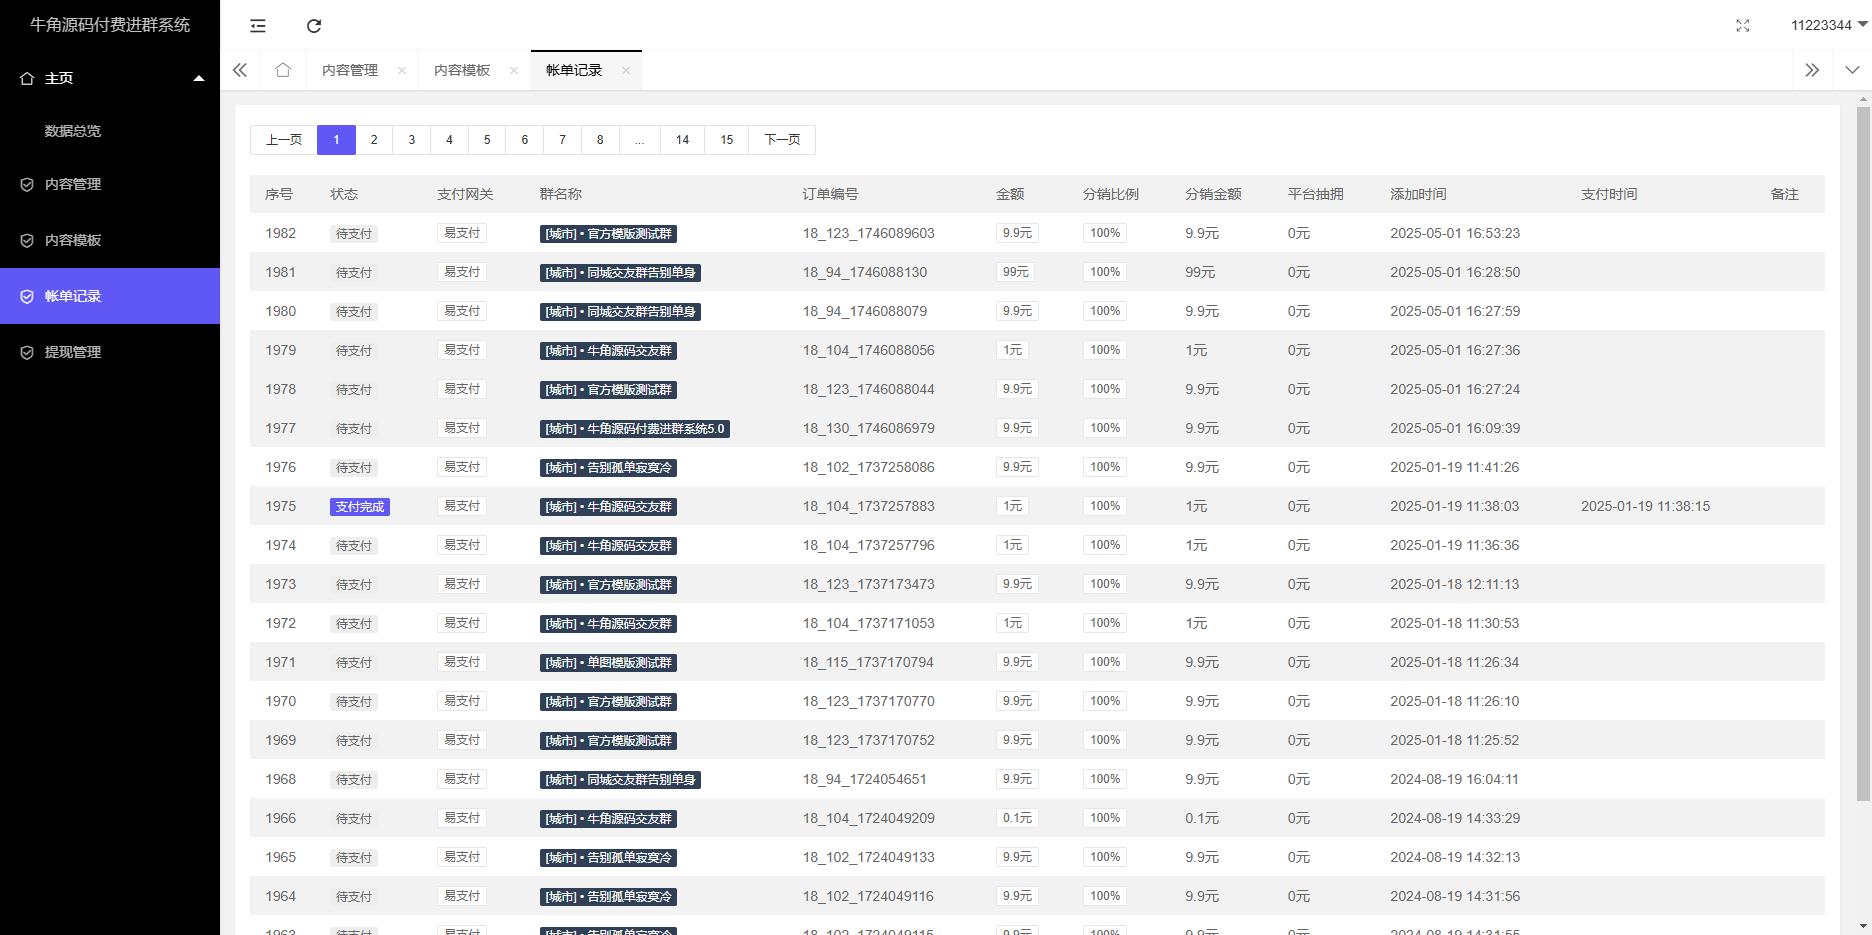This screenshot has width=1872, height=935.
Task: Click the 牛角源码付费进群系统 logo title
Action: (110, 25)
